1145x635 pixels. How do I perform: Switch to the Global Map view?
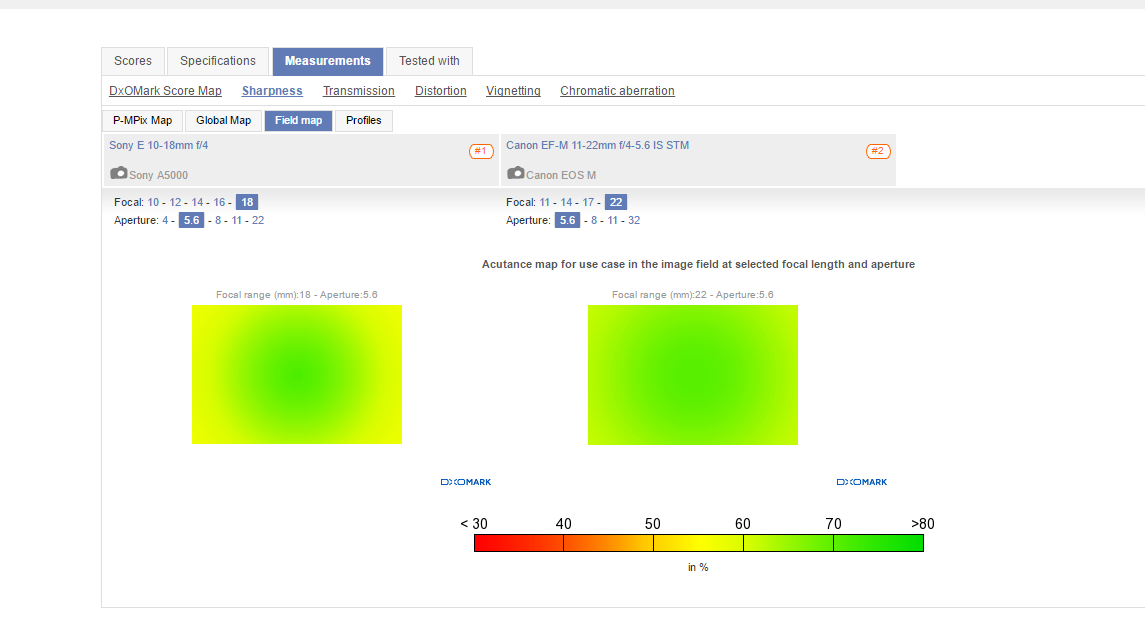[x=223, y=120]
